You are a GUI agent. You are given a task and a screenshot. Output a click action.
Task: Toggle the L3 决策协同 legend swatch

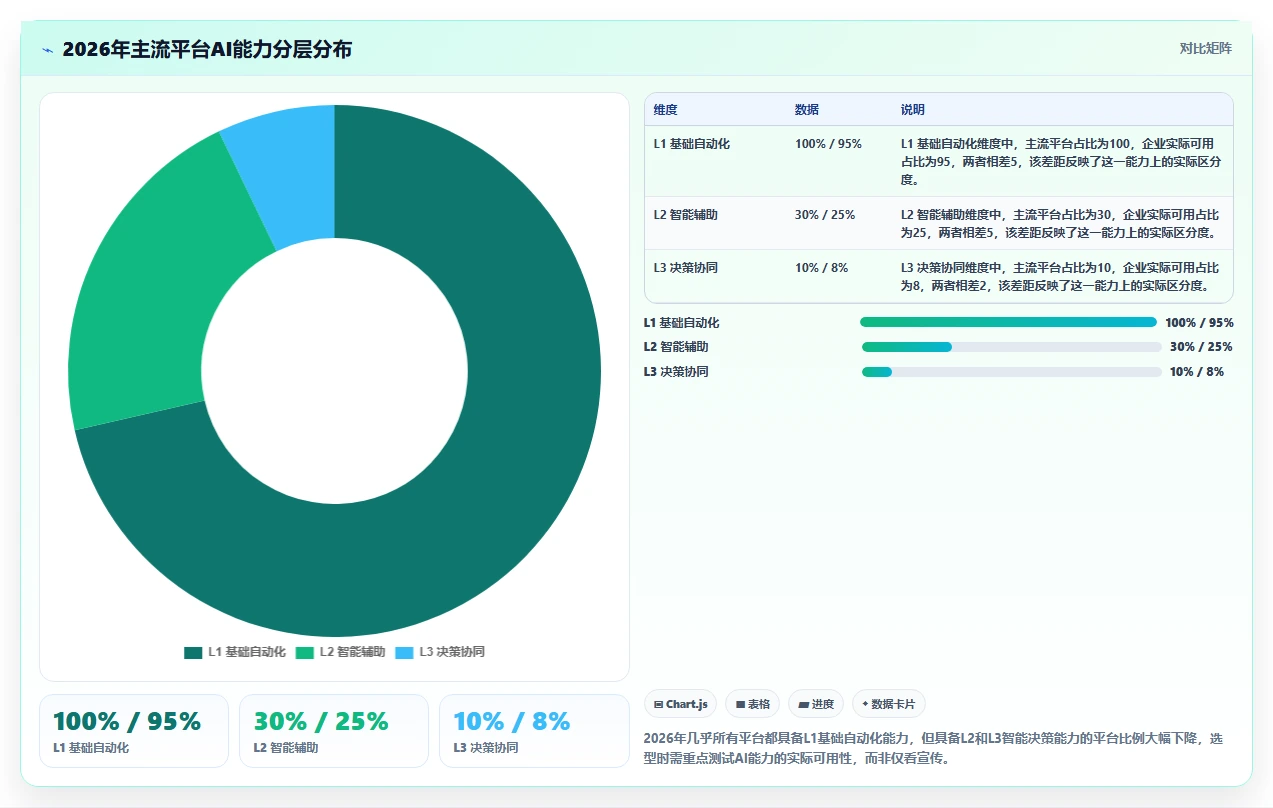click(404, 652)
